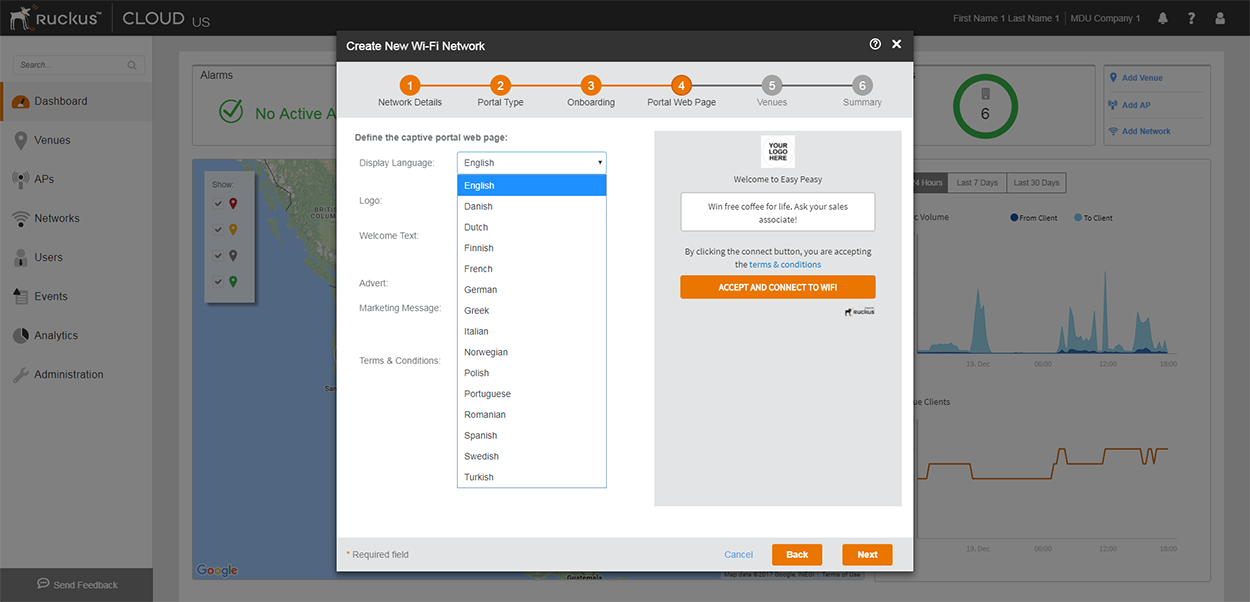This screenshot has height=602, width=1250.
Task: Toggle the yellow map marker checkbox
Action: (x=219, y=229)
